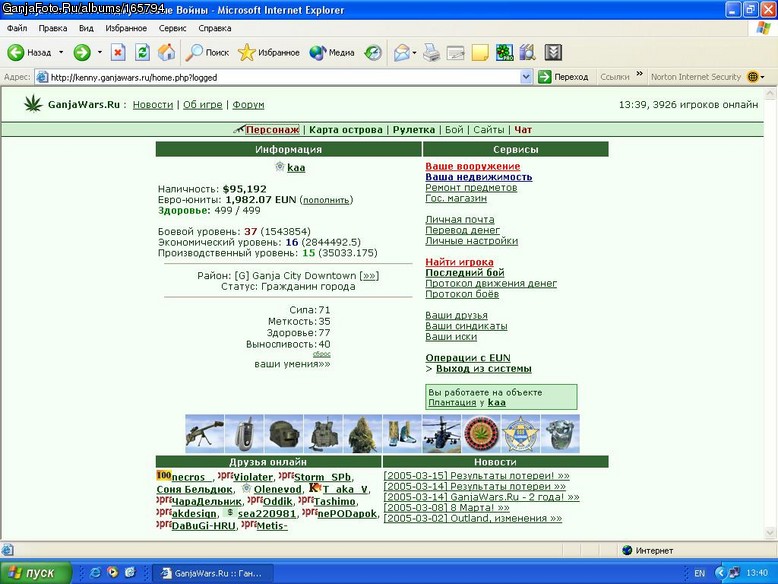Open the Back button history dropdown arrow
The height and width of the screenshot is (584, 778).
point(61,52)
